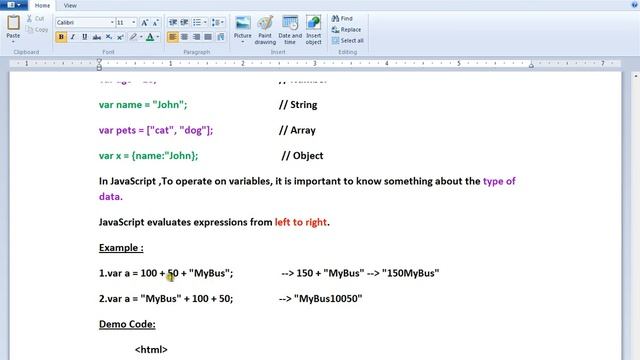Click the result "150MyBus"
Image resolution: width=640 pixels, height=360 pixels.
[x=411, y=273]
